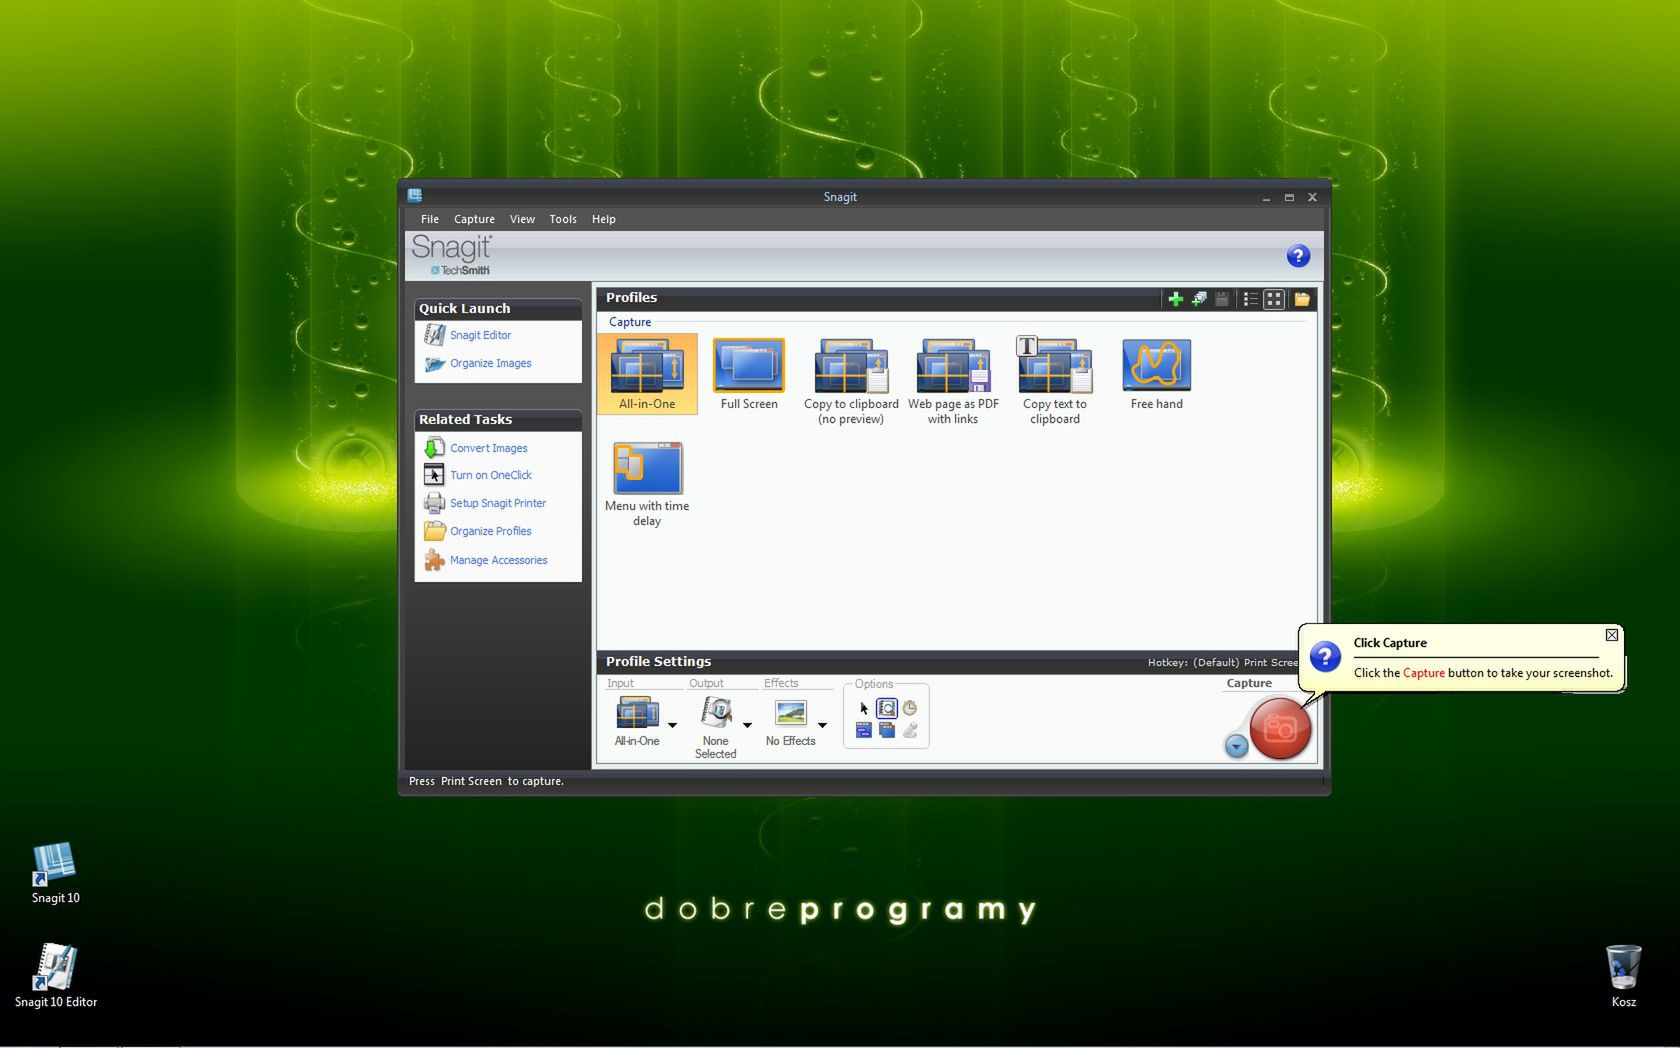This screenshot has height=1048, width=1680.
Task: Toggle the bottom-middle stacked windows Options icon
Action: tap(887, 731)
